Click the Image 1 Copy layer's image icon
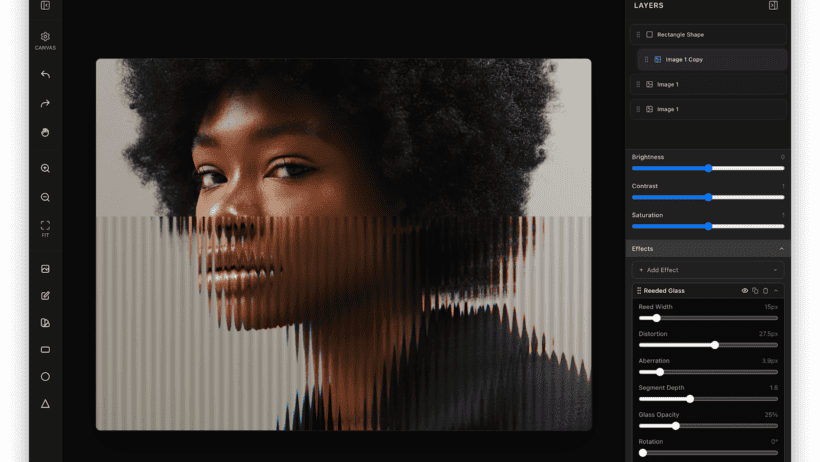 (x=658, y=60)
